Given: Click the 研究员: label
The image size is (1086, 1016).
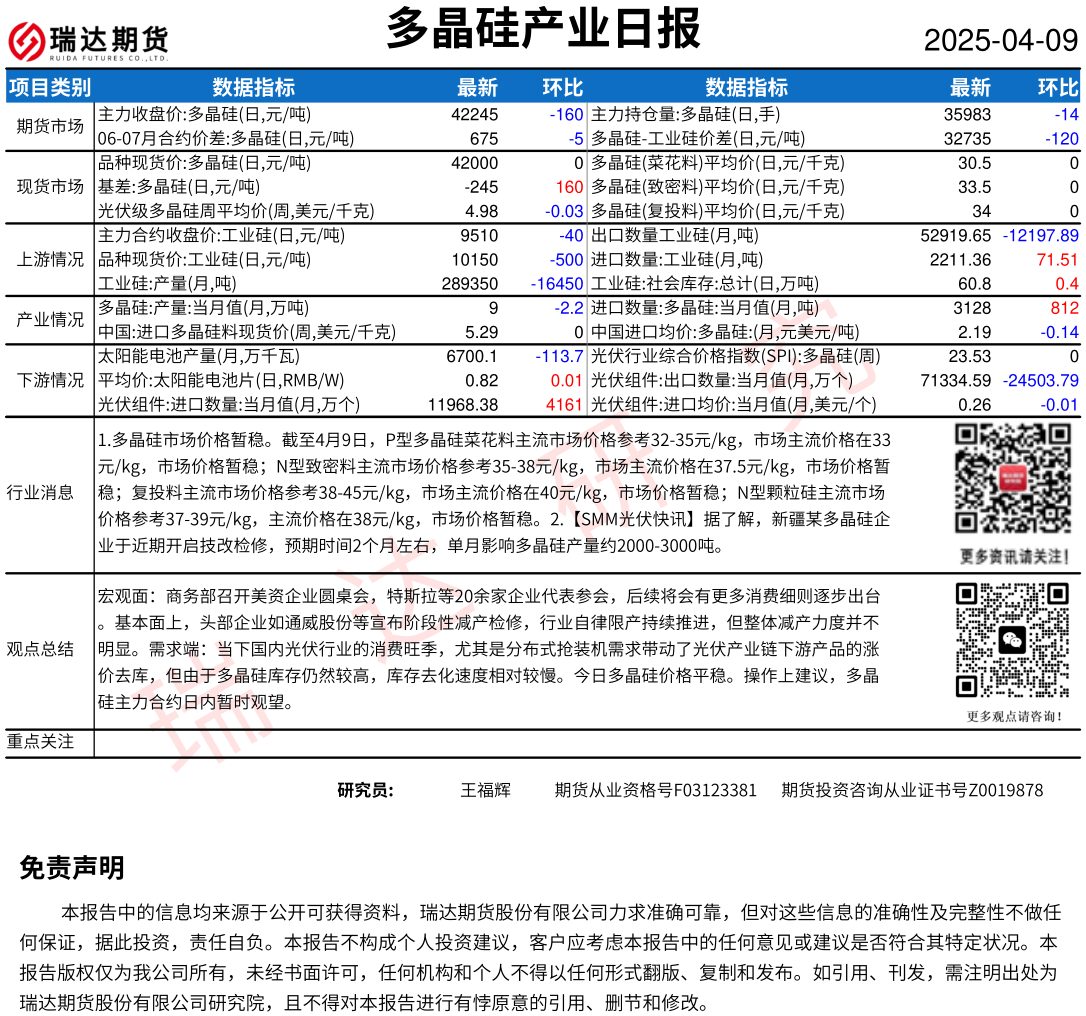Looking at the screenshot, I should 365,790.
